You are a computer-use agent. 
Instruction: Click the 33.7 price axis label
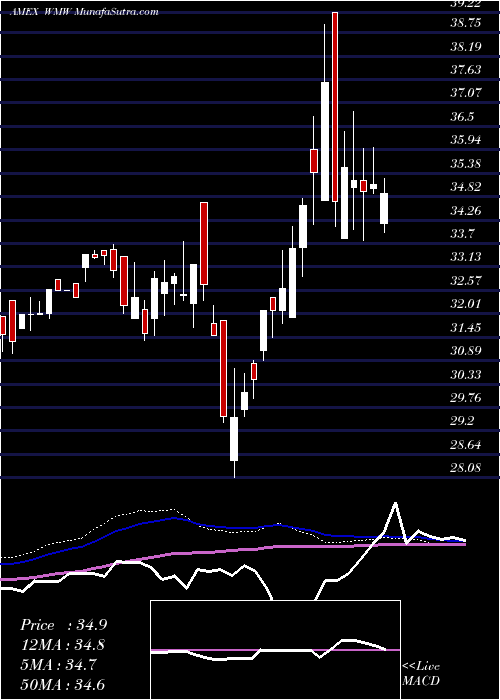pos(462,234)
